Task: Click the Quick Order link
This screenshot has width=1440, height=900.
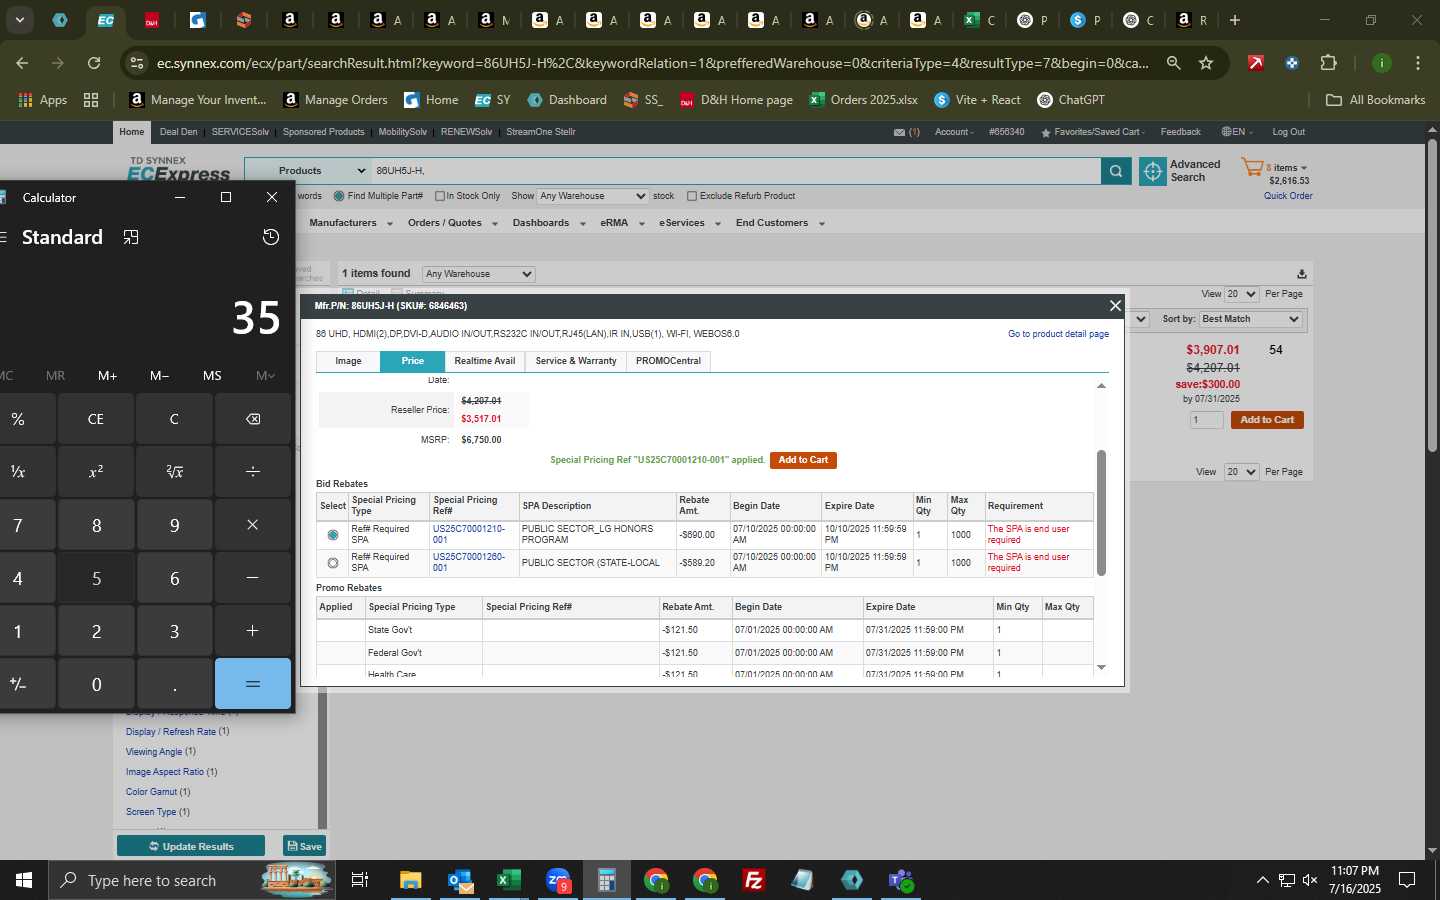Action: tap(1288, 196)
